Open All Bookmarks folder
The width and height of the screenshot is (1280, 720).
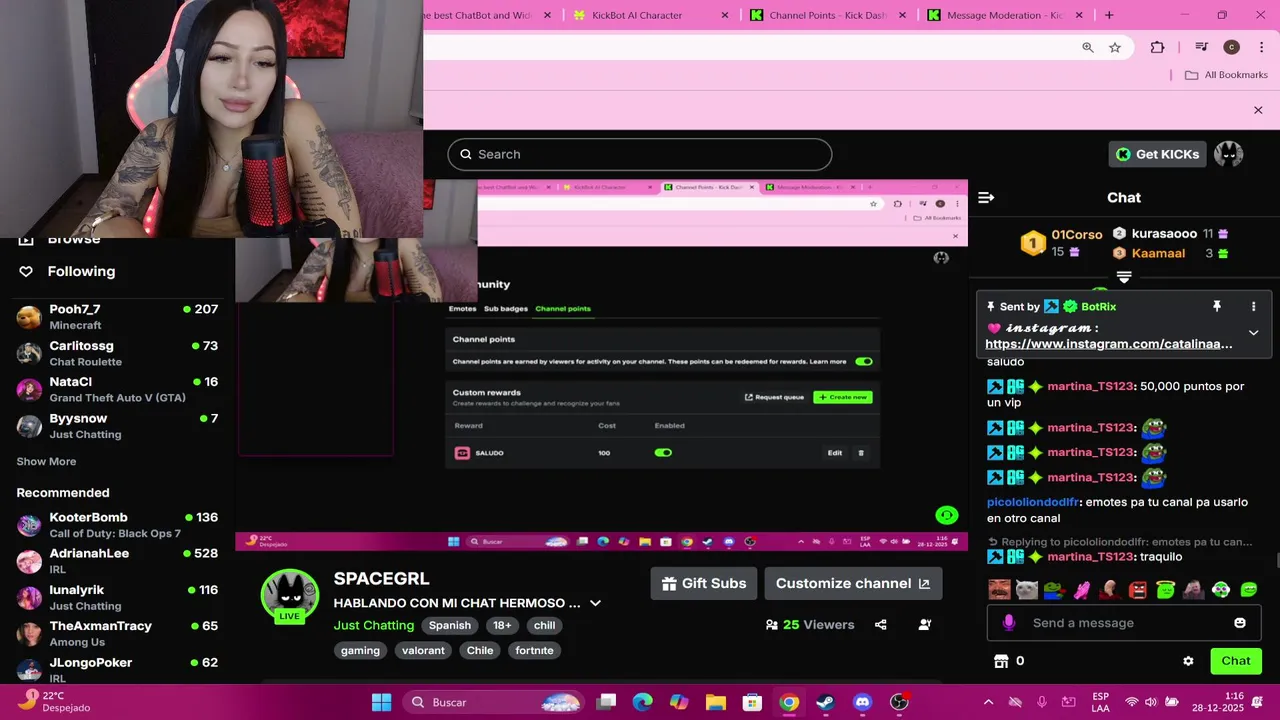click(x=1226, y=75)
